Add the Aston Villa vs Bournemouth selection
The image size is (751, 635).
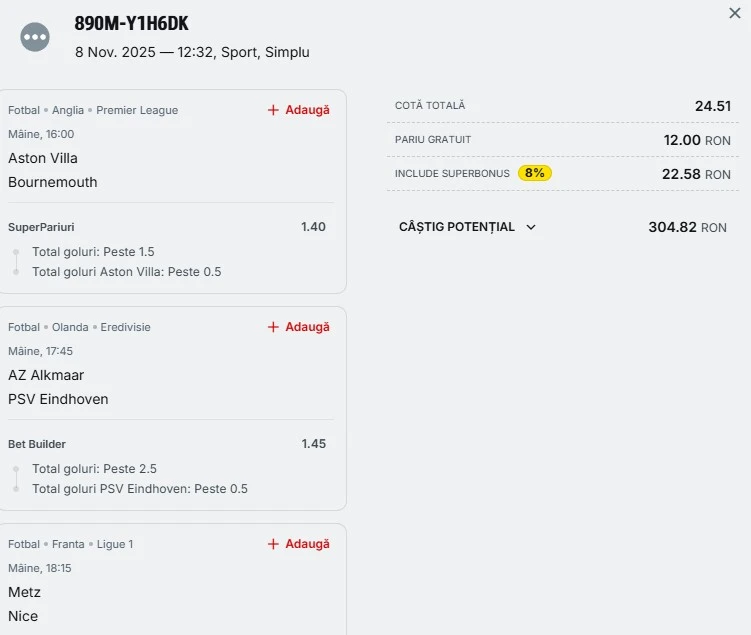tap(298, 110)
